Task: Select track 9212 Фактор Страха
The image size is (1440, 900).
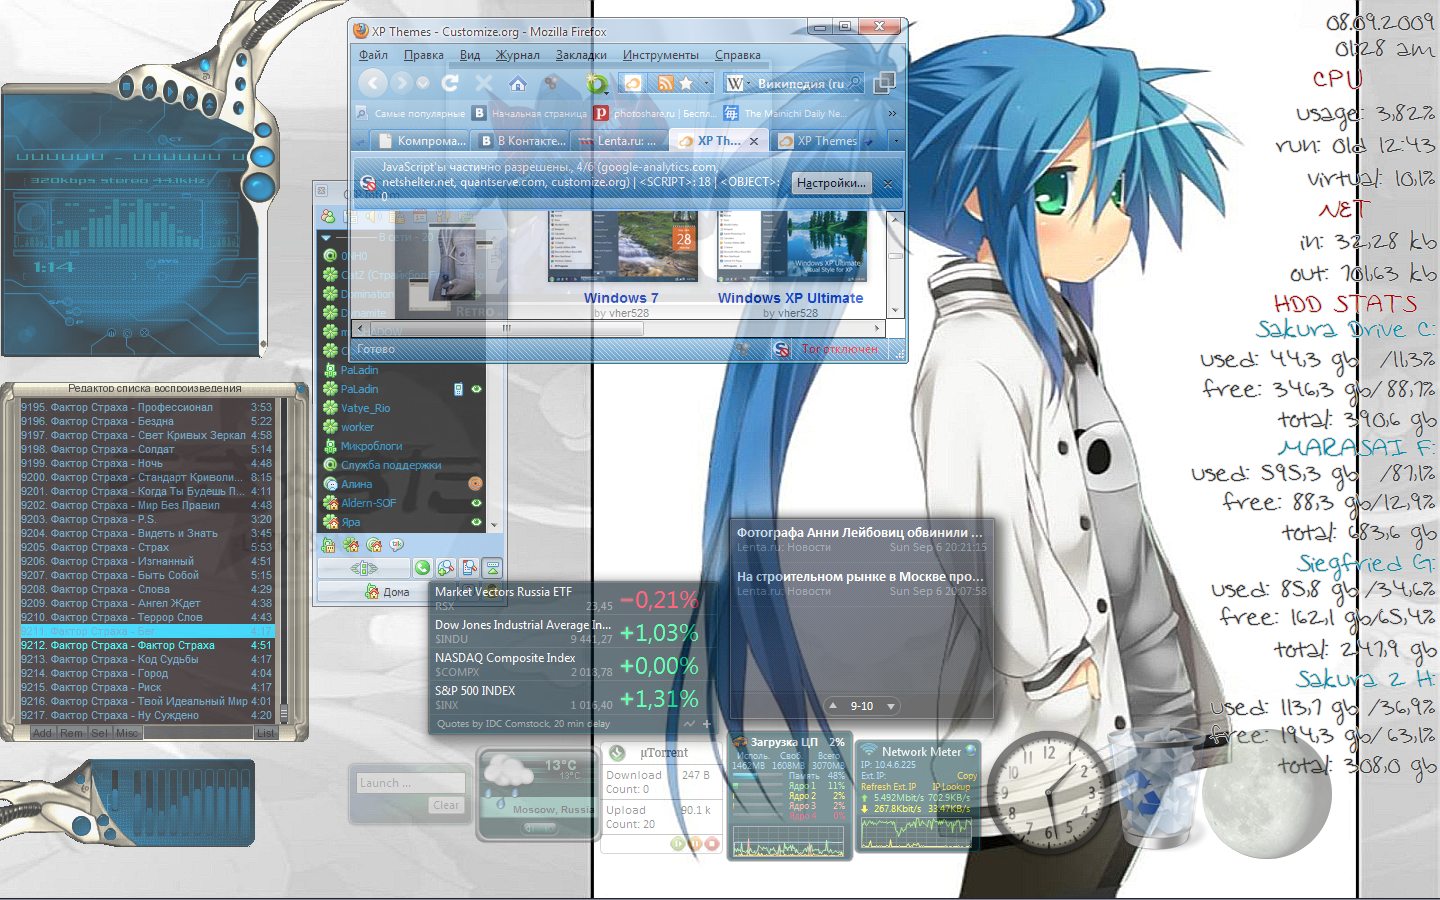Action: pyautogui.click(x=146, y=645)
